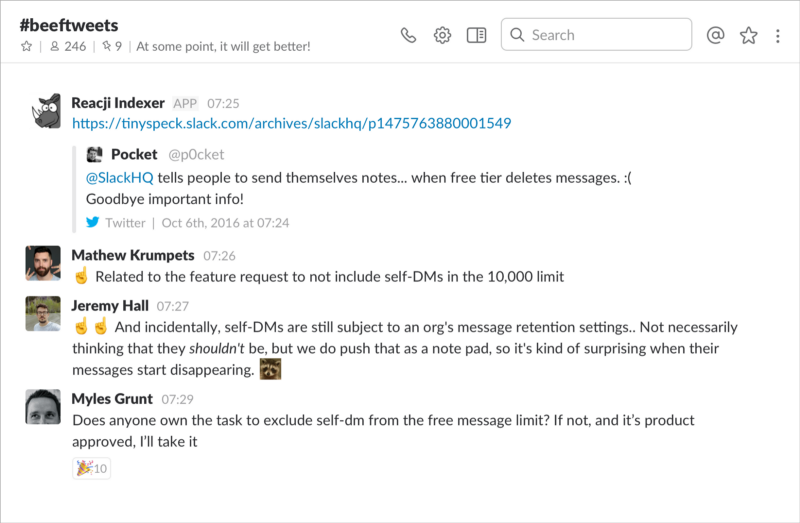Click the Pocket tweet author avatar
The height and width of the screenshot is (523, 800).
[x=94, y=154]
